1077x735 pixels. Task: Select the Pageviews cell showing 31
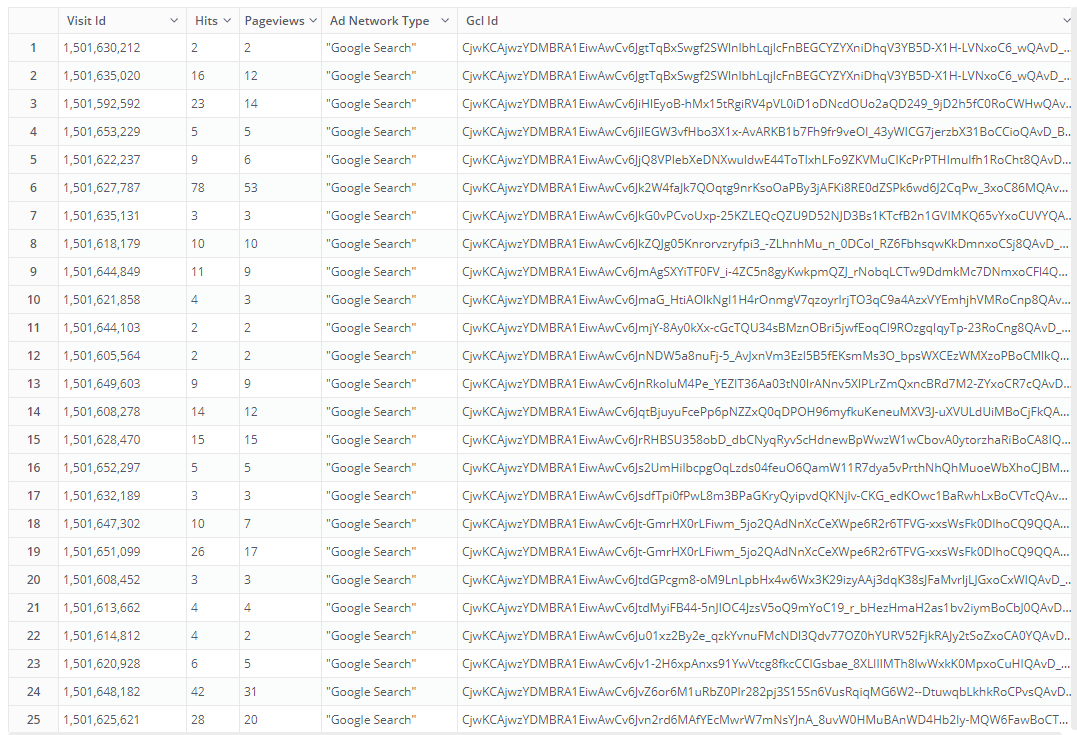click(251, 692)
